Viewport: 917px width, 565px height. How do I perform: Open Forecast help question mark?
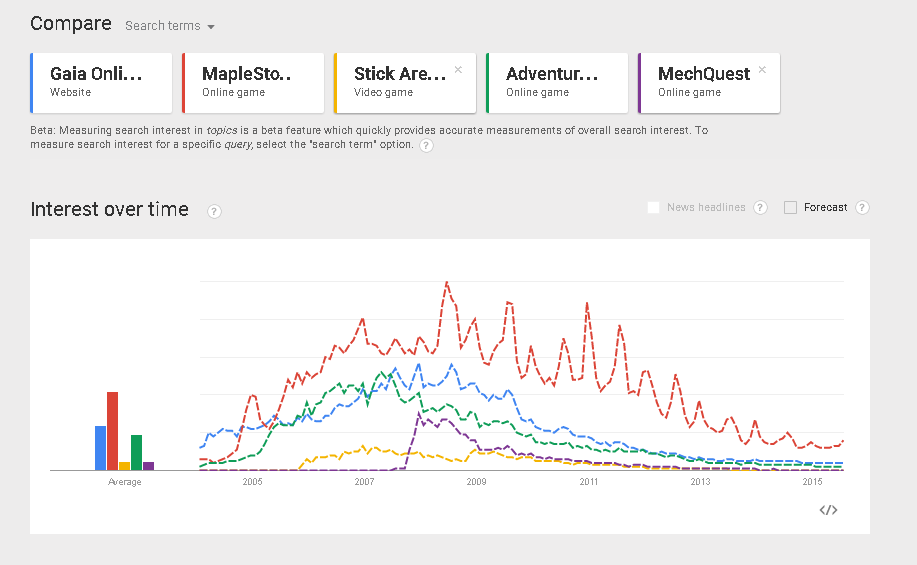[862, 208]
